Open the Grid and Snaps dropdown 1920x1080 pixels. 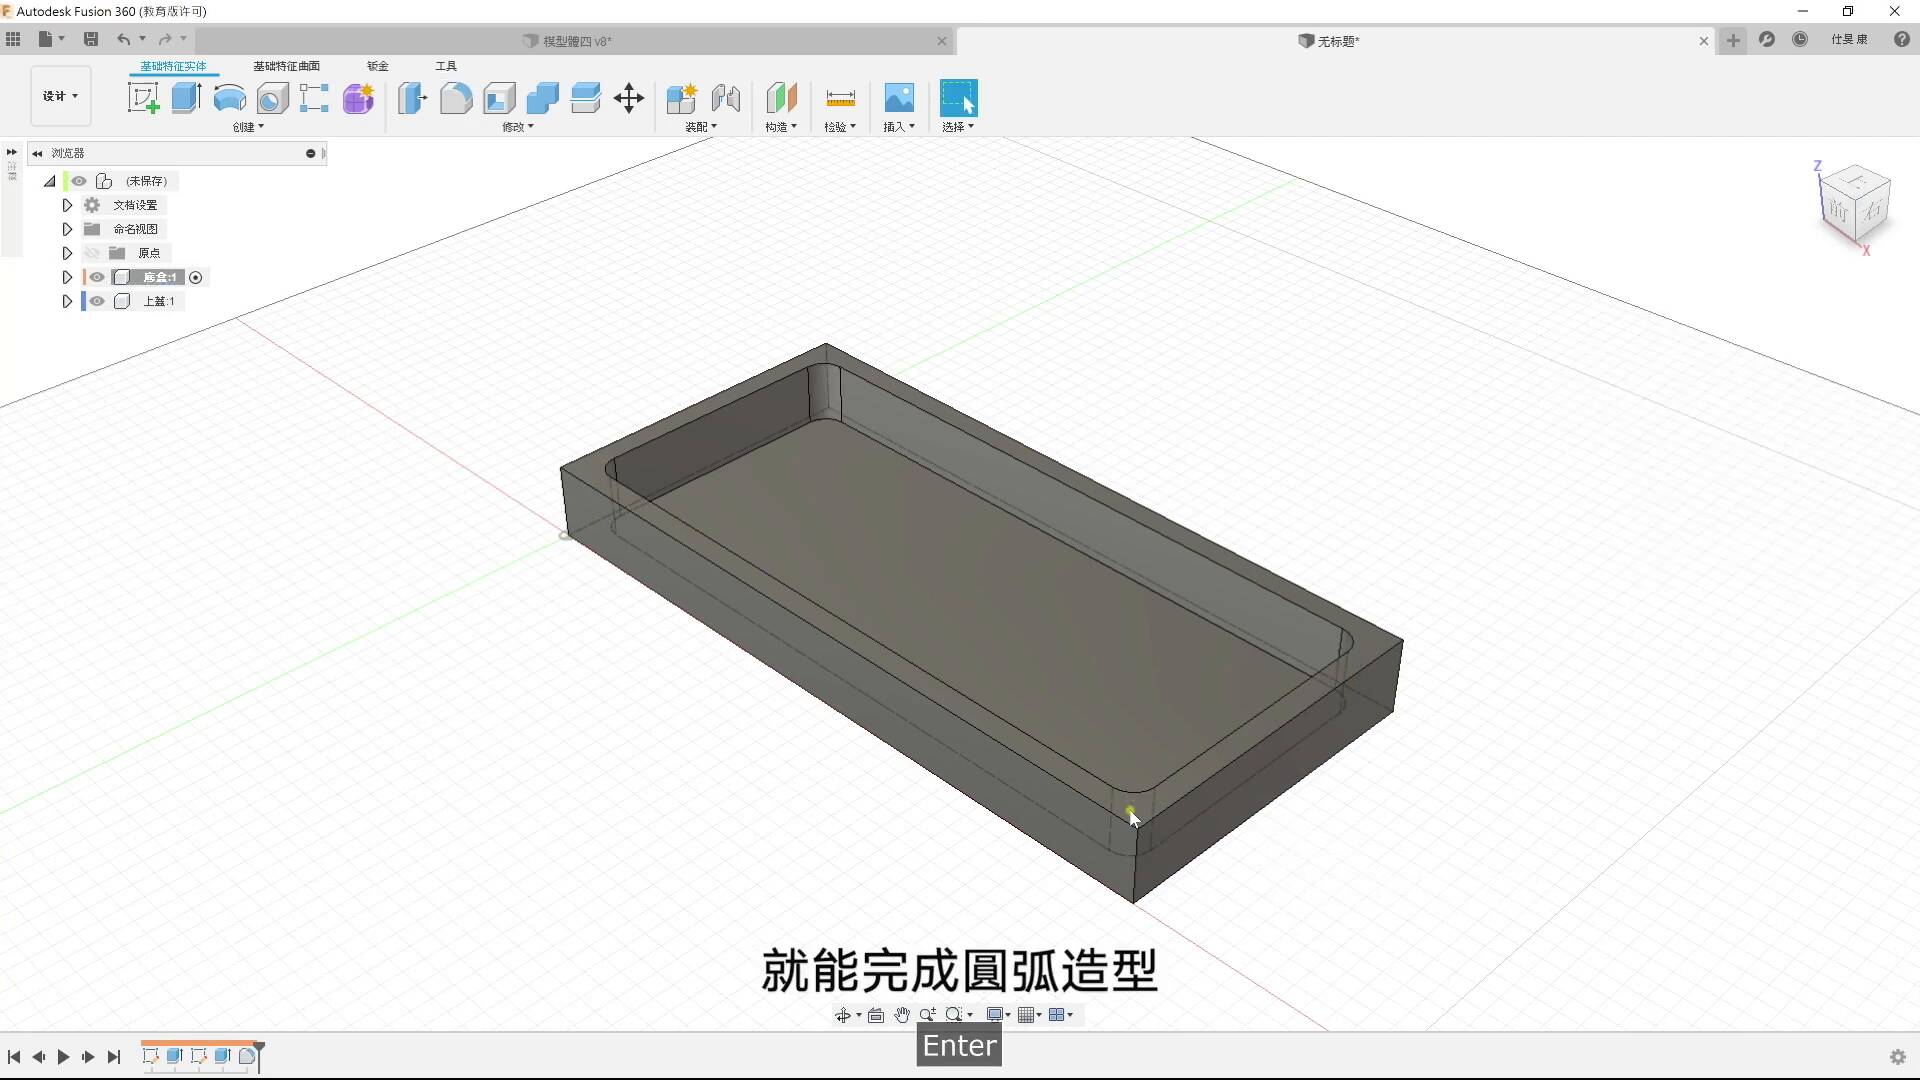(1029, 1015)
